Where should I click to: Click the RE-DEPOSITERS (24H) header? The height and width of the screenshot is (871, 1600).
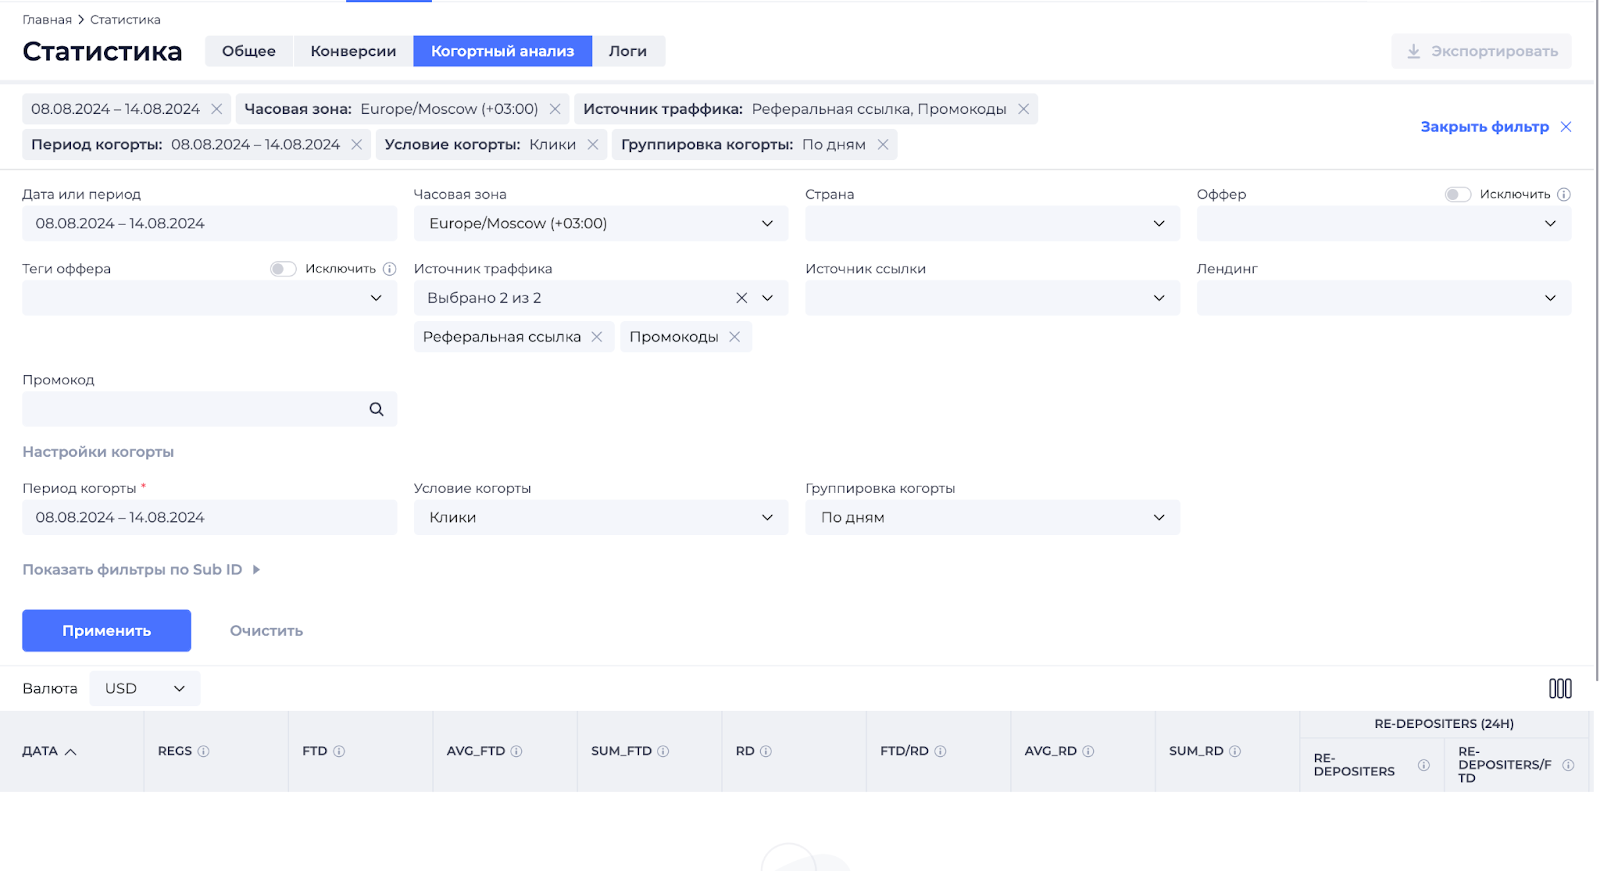(x=1444, y=724)
